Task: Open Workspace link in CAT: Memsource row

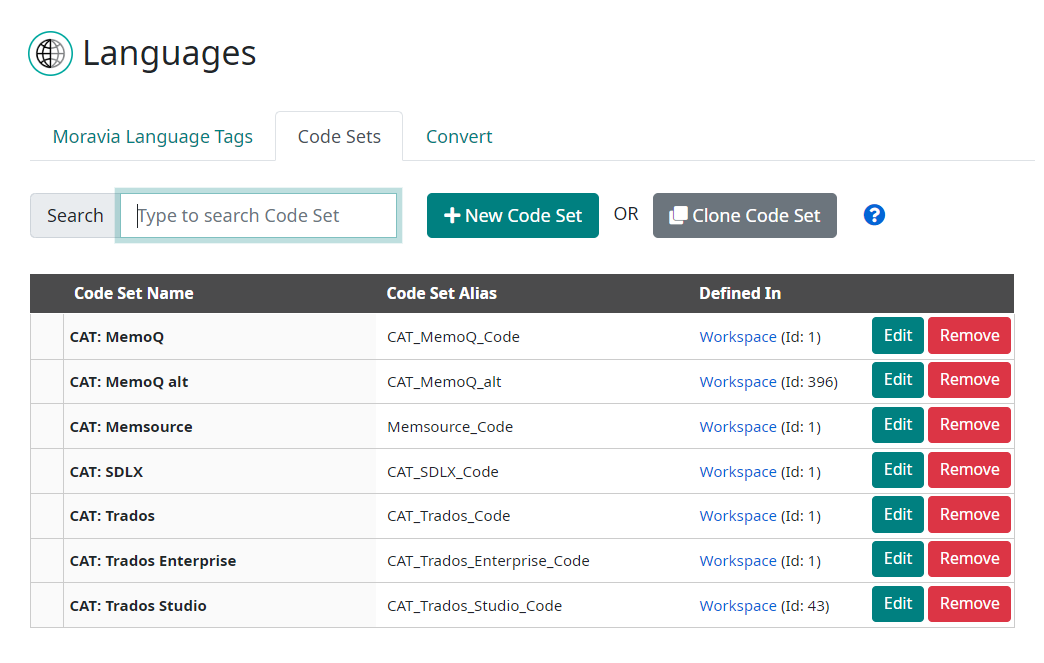Action: pos(738,427)
